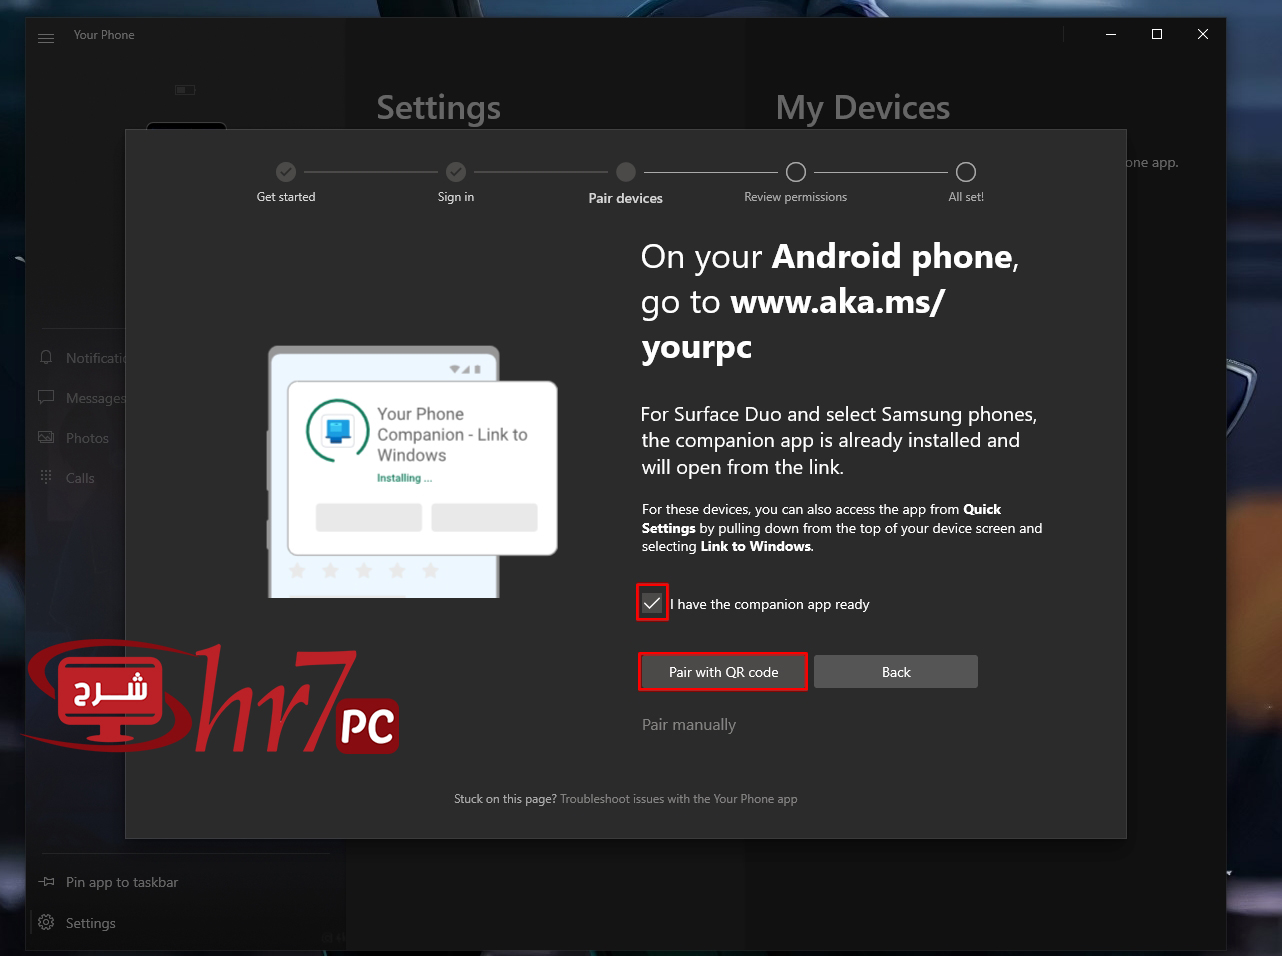This screenshot has width=1282, height=956.
Task: Click the 'Pair devices' step label
Action: coord(626,198)
